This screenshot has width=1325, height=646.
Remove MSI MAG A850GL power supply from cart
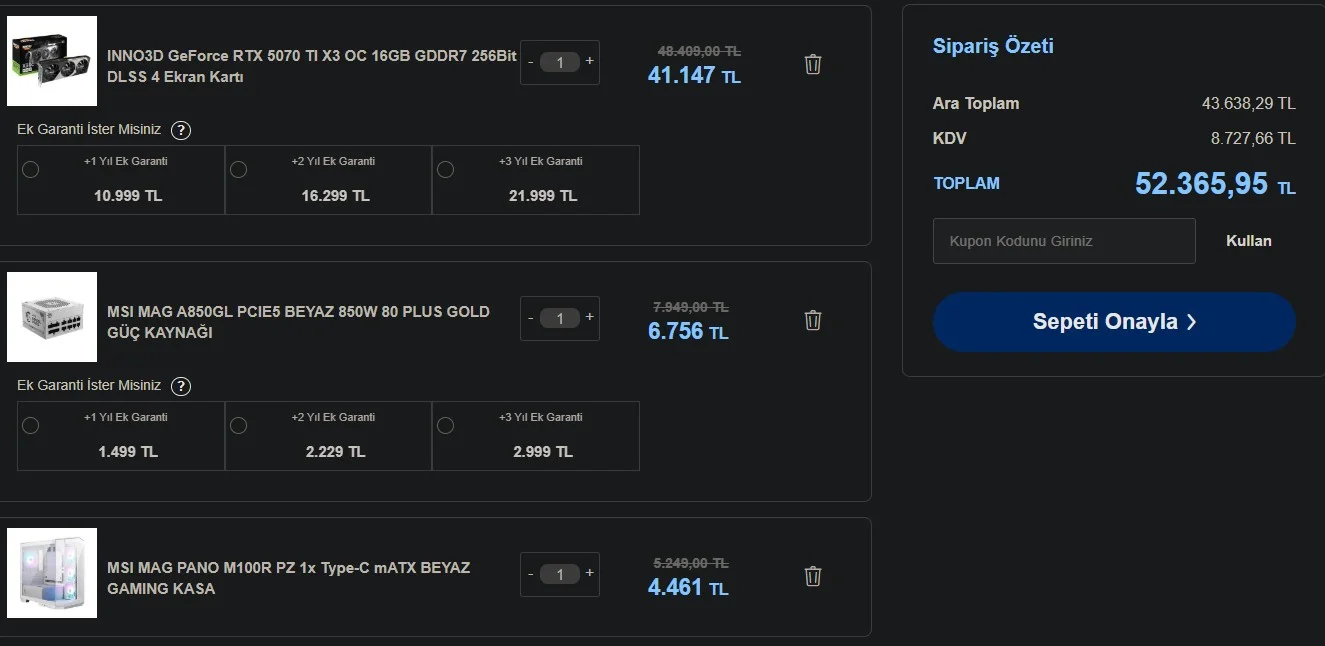click(x=813, y=320)
